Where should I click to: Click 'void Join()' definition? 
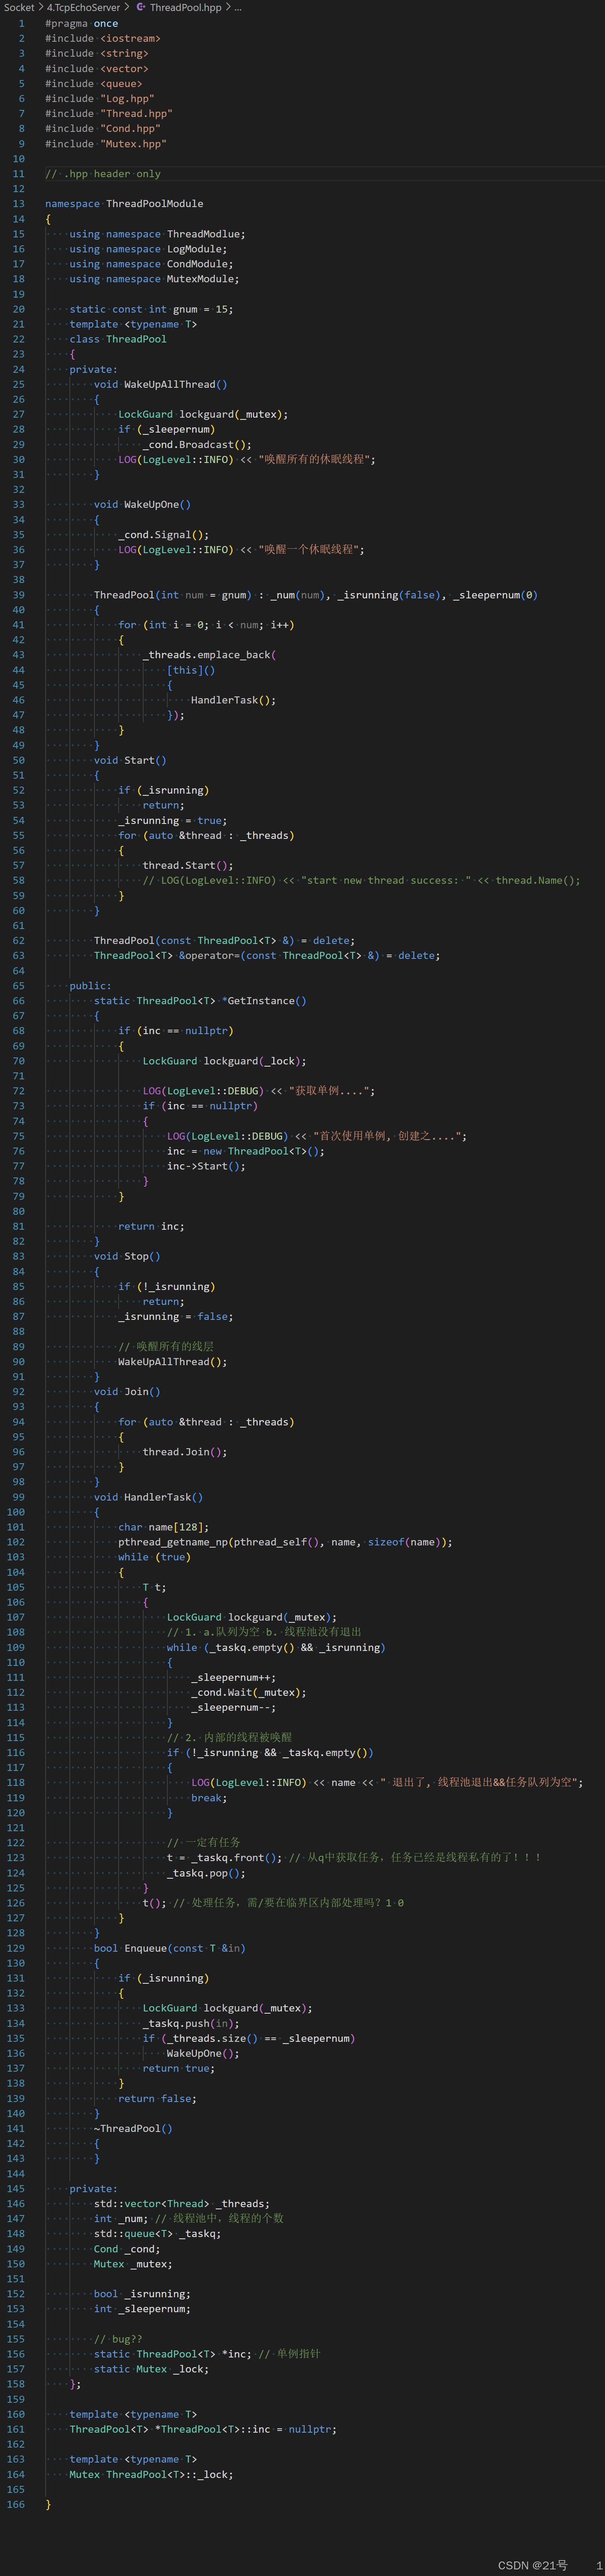click(127, 1391)
